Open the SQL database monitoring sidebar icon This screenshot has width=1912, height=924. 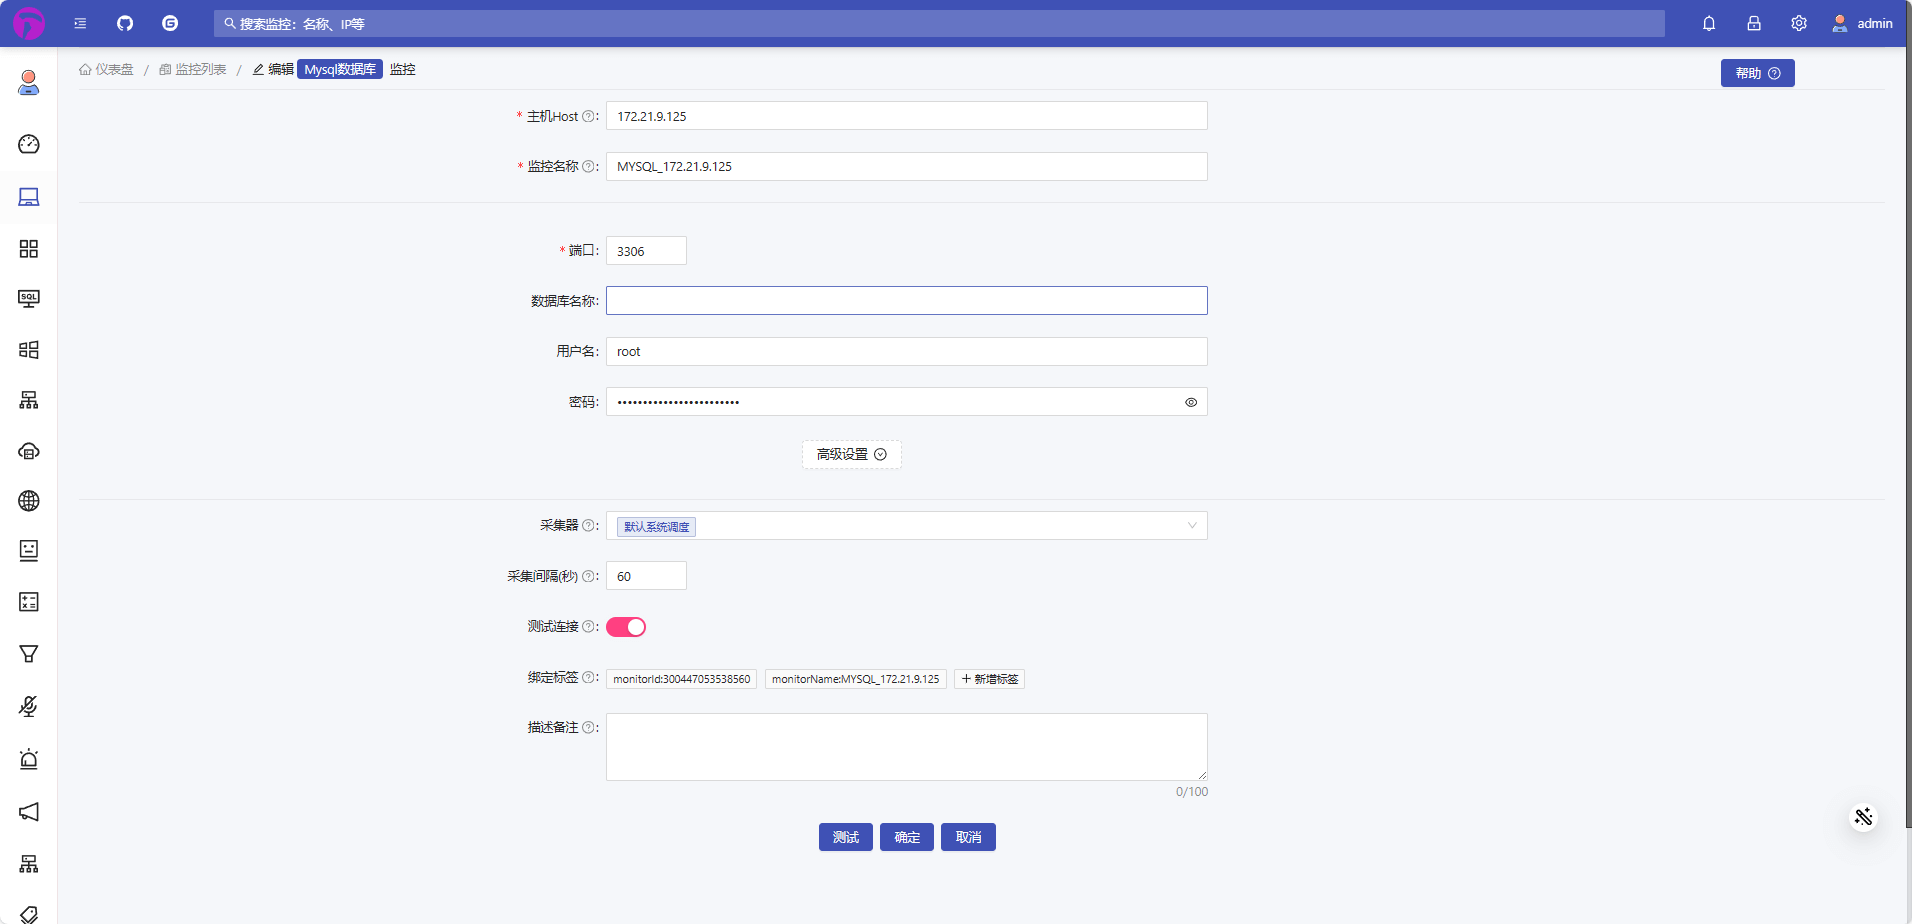[x=29, y=297]
